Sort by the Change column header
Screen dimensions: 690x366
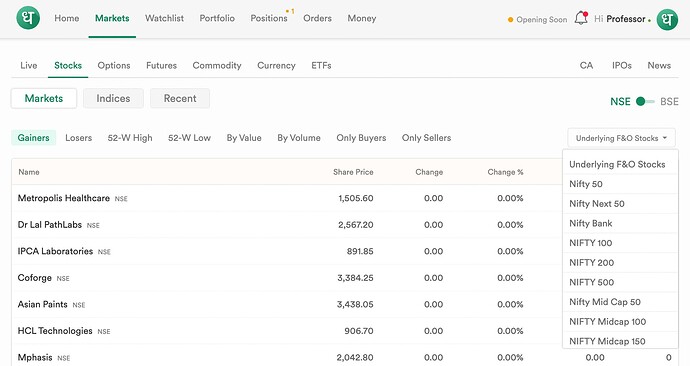click(429, 172)
